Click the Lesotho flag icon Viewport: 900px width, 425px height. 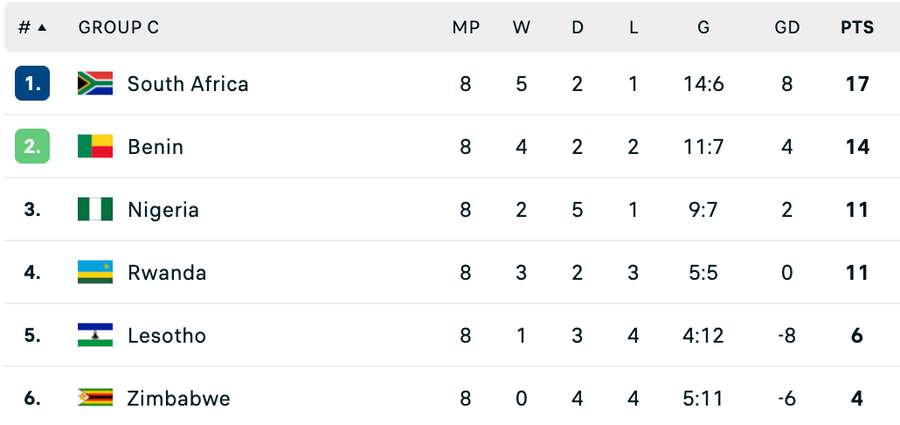tap(95, 335)
